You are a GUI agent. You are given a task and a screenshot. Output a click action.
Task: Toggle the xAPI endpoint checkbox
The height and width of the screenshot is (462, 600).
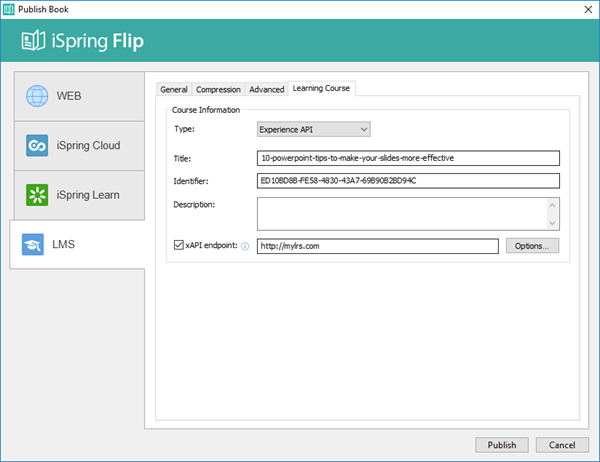(x=178, y=245)
